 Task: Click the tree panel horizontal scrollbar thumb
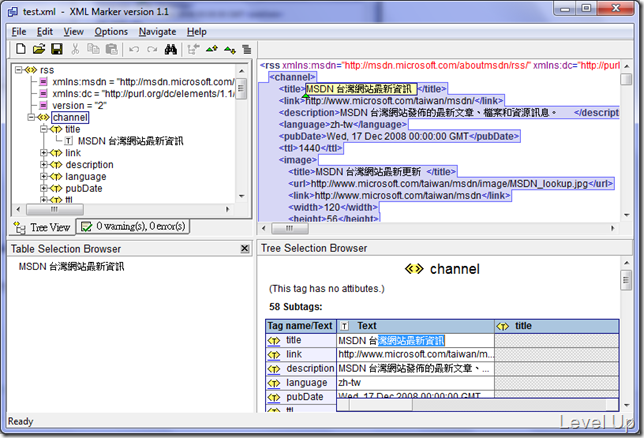pyautogui.click(x=55, y=210)
